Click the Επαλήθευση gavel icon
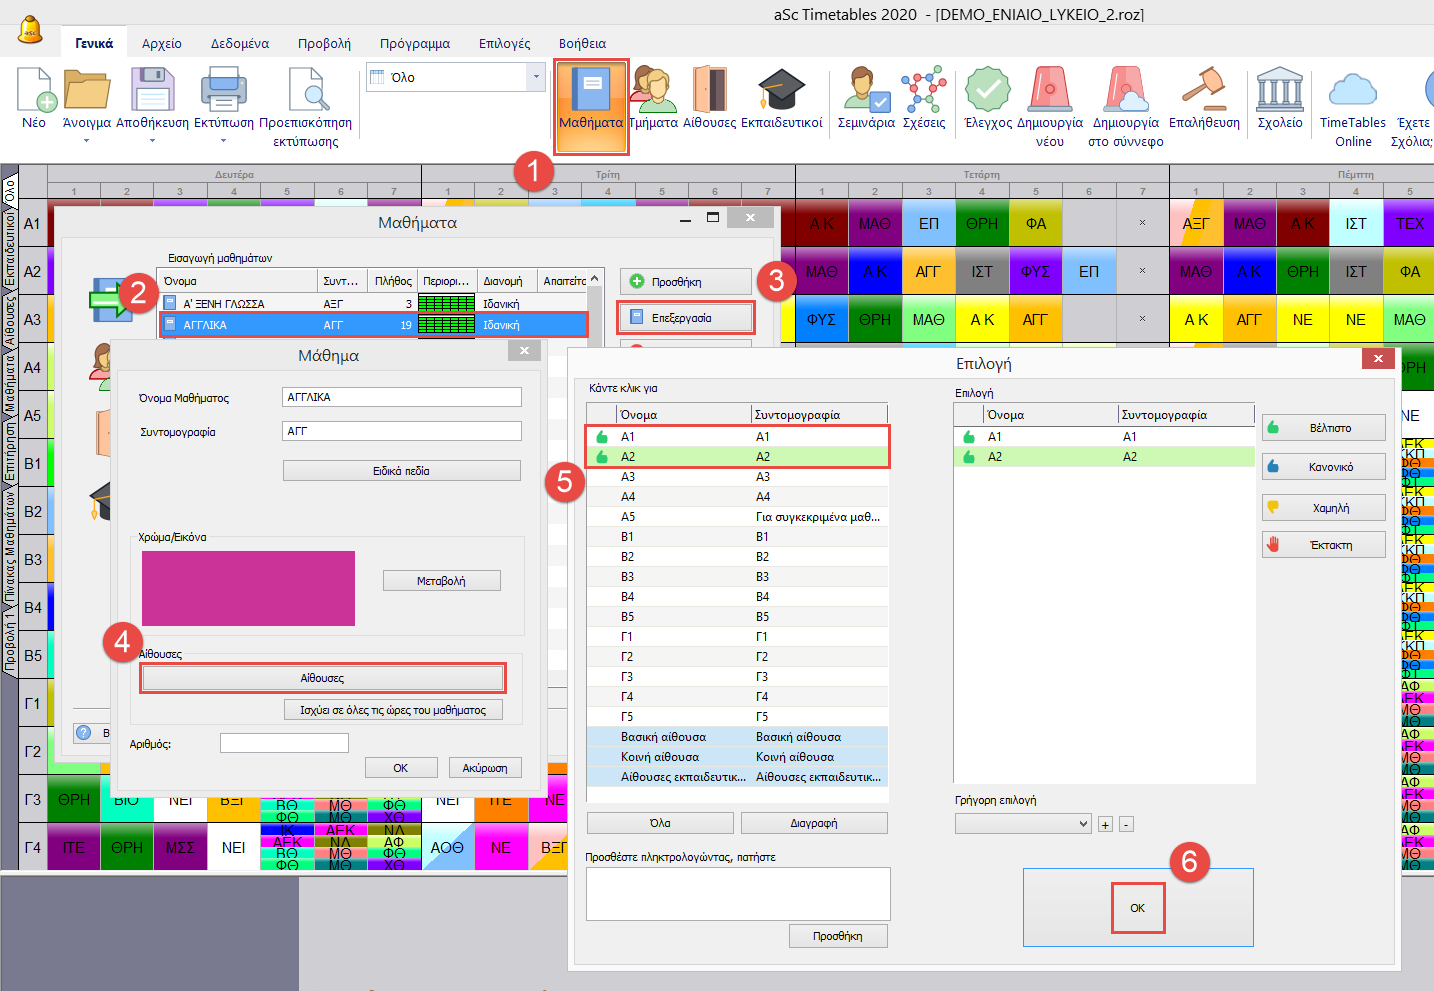This screenshot has height=991, width=1434. [x=1204, y=97]
